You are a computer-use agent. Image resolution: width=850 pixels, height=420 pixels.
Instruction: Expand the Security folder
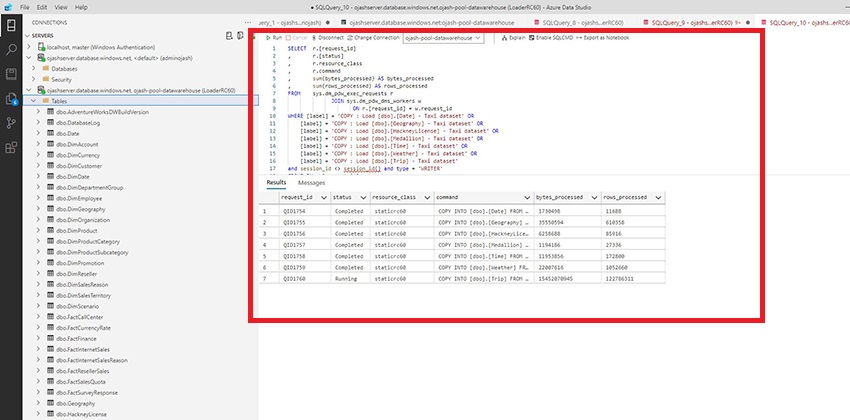point(34,80)
